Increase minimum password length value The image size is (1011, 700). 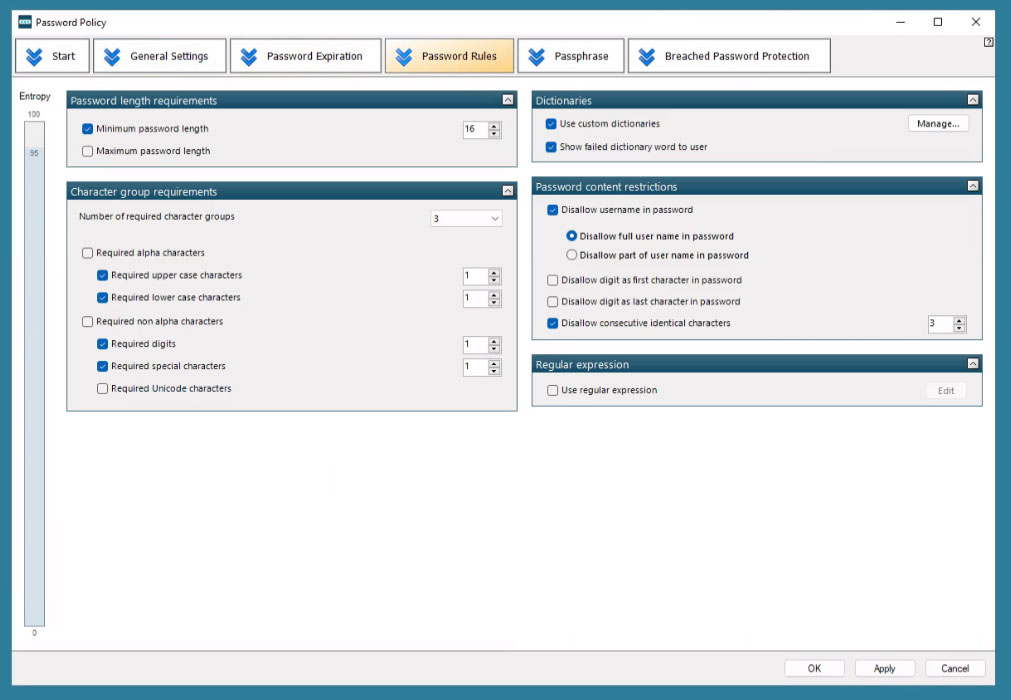coord(494,126)
